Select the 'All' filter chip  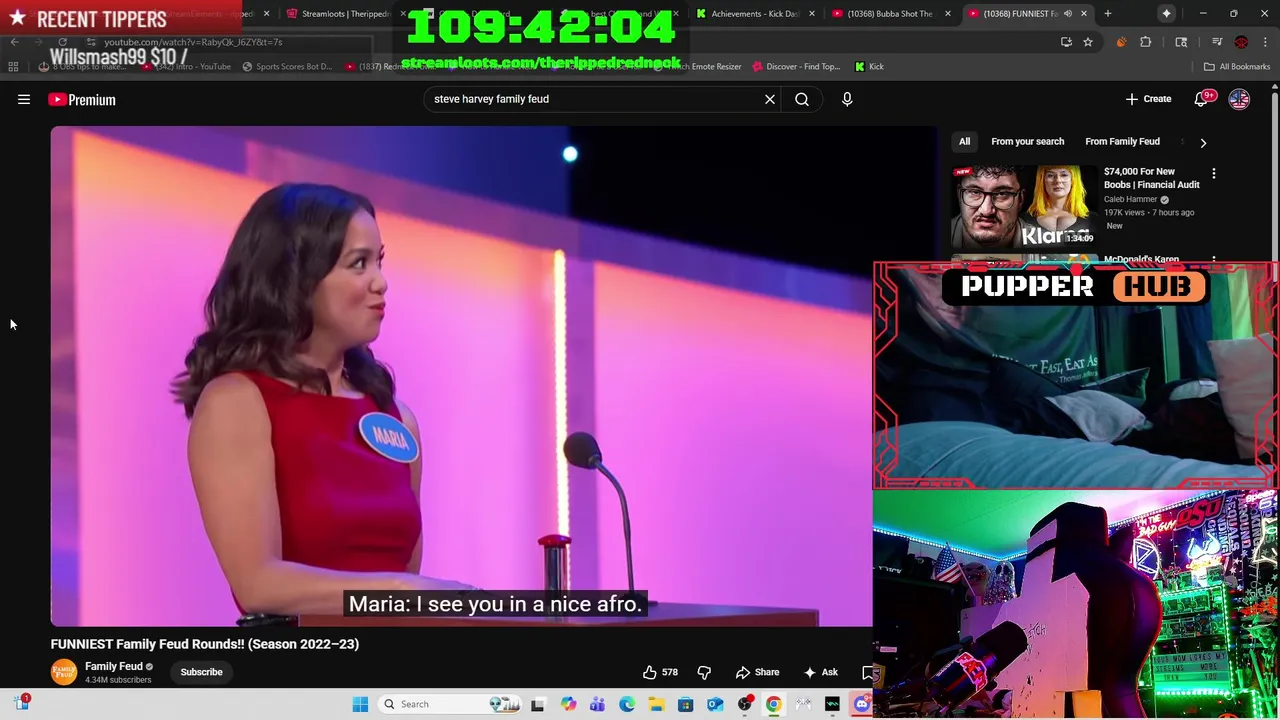[964, 141]
